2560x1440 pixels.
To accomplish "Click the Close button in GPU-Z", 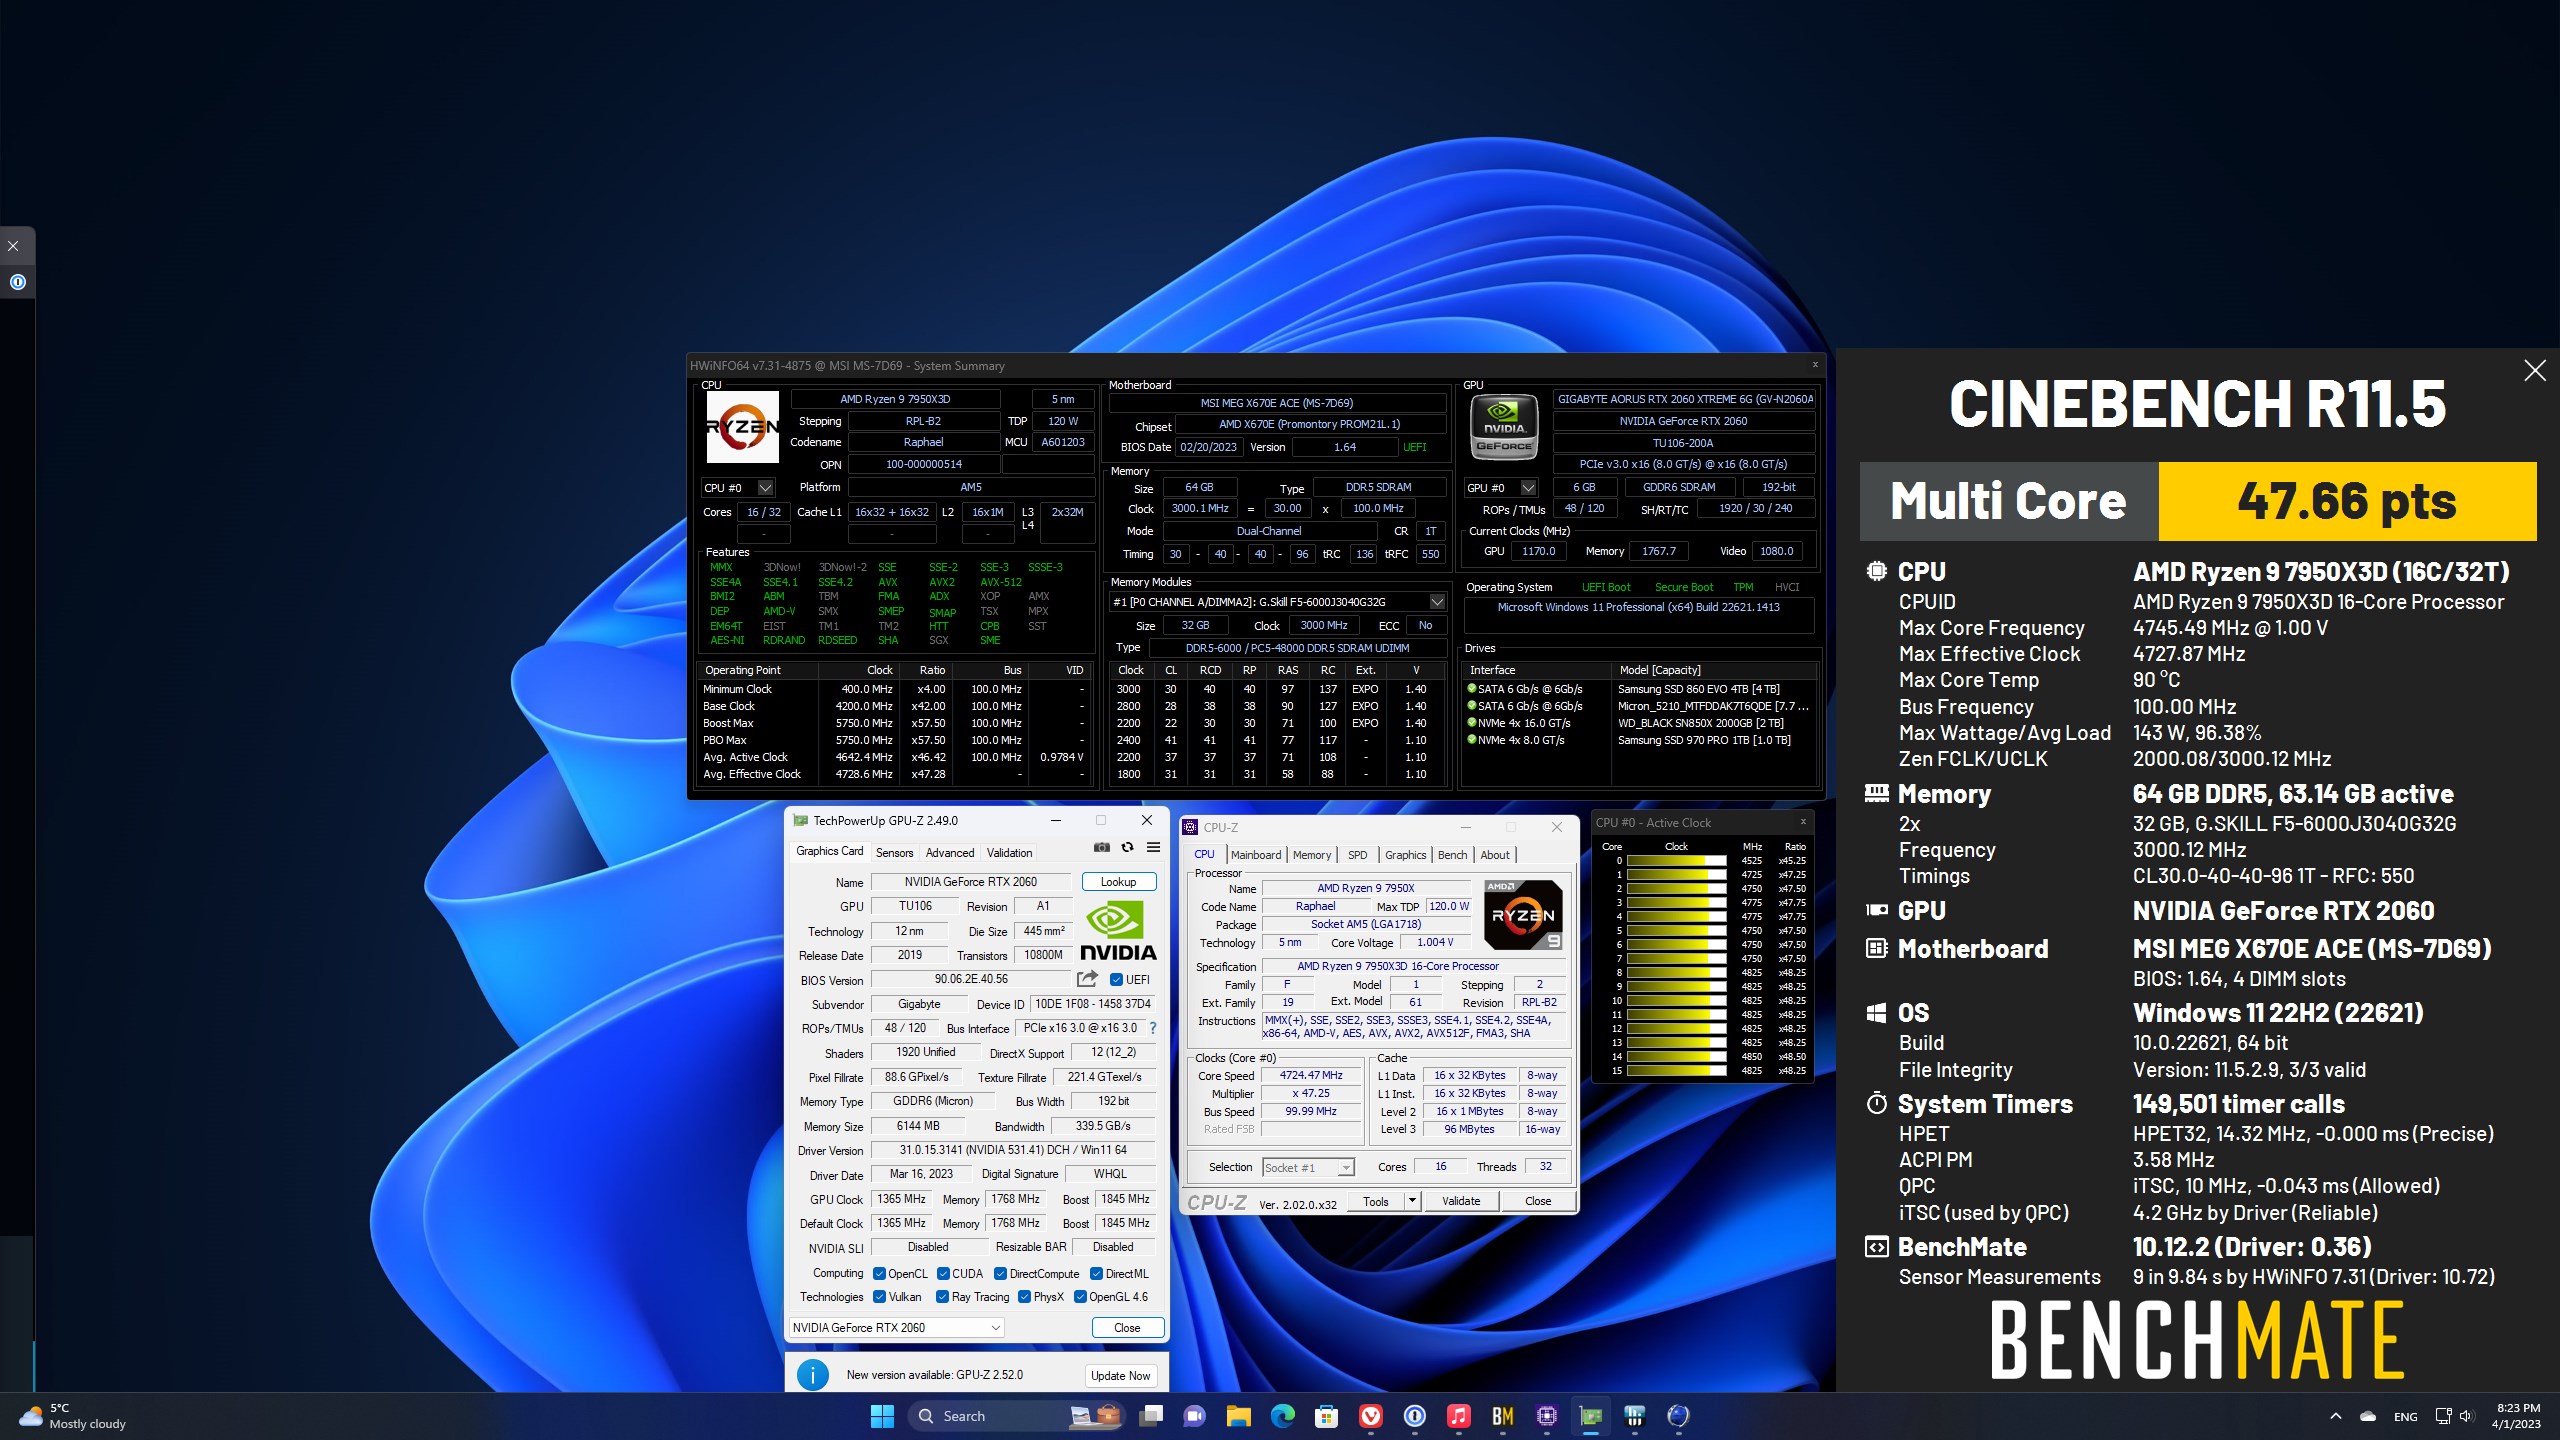I will (1127, 1328).
